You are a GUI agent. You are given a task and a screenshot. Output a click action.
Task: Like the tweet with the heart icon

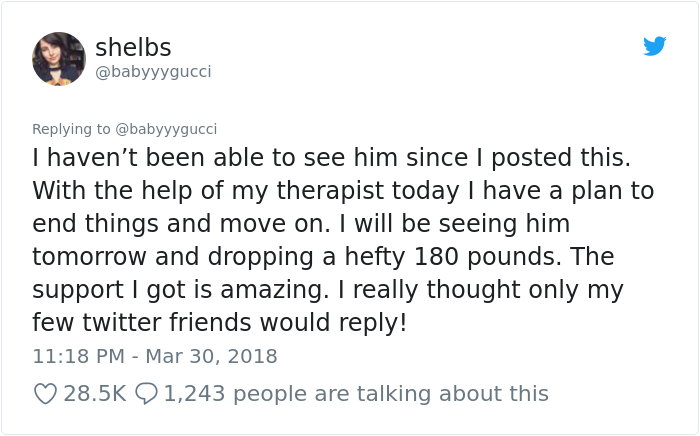coord(45,394)
